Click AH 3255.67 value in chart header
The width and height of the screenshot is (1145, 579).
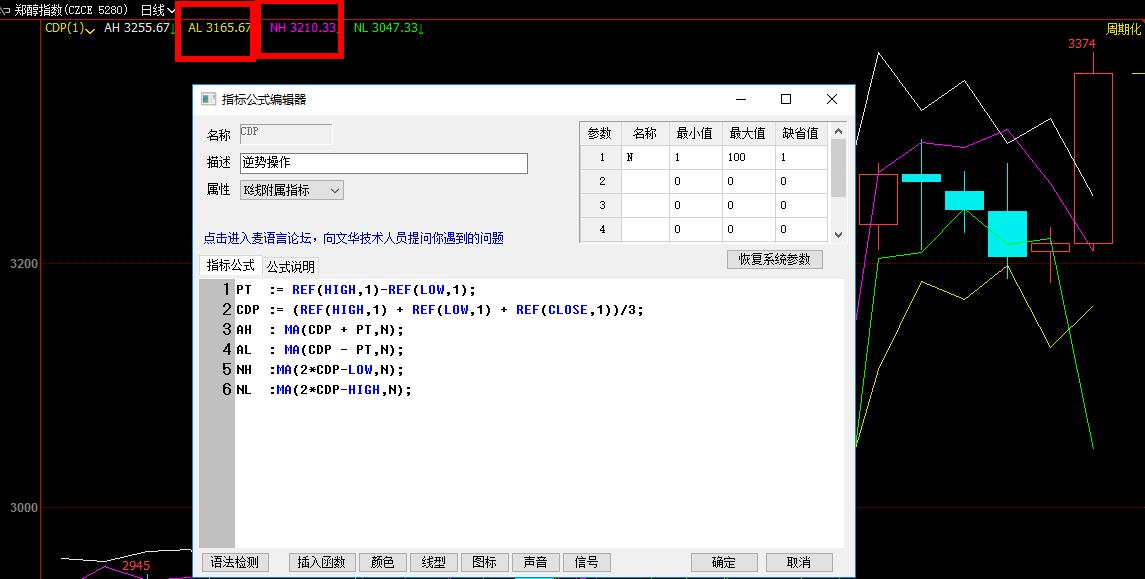click(x=137, y=28)
